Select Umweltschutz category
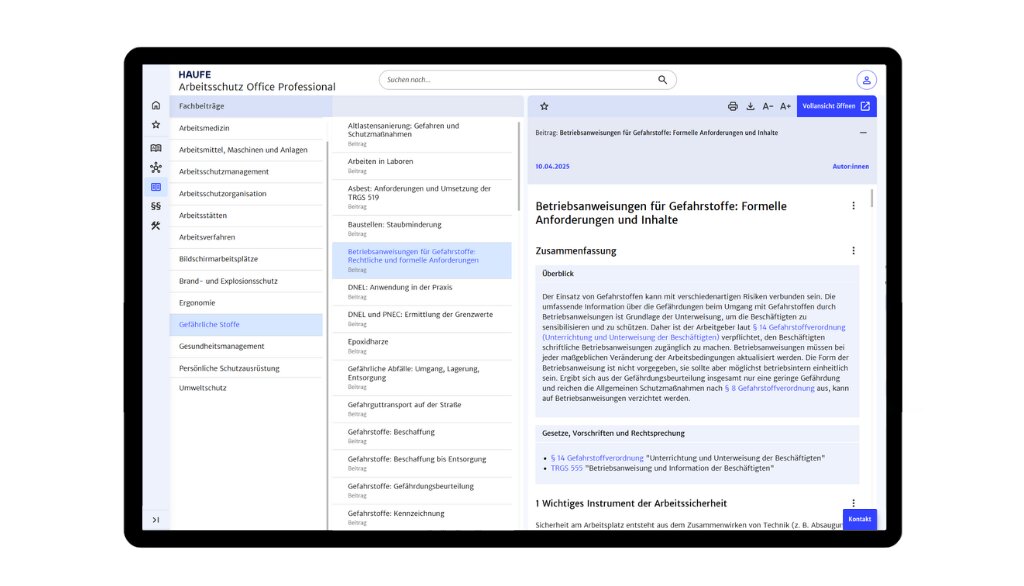This screenshot has width=1024, height=586. [246, 388]
